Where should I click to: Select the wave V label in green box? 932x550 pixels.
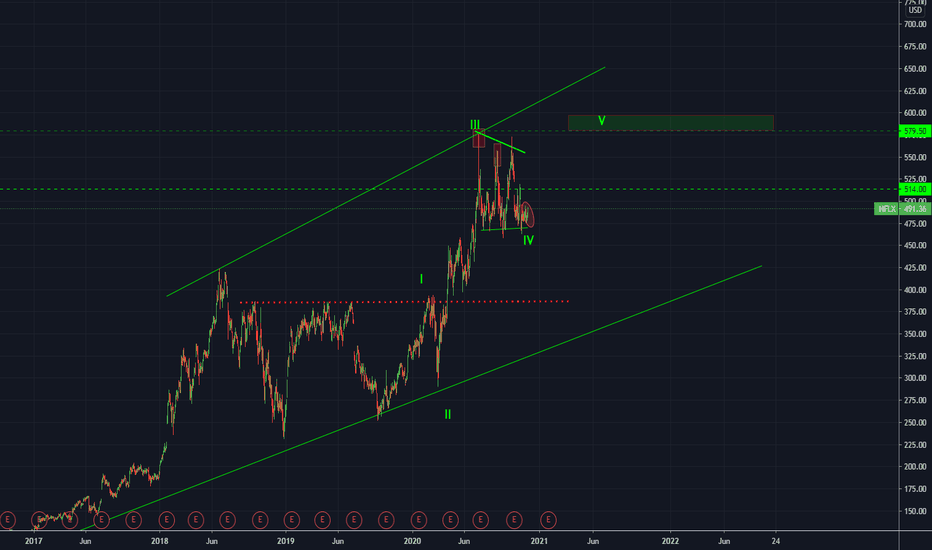602,121
